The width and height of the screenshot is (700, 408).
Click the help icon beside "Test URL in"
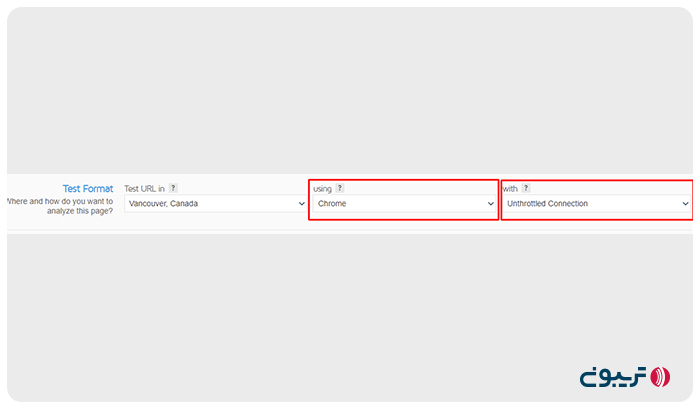pos(173,188)
